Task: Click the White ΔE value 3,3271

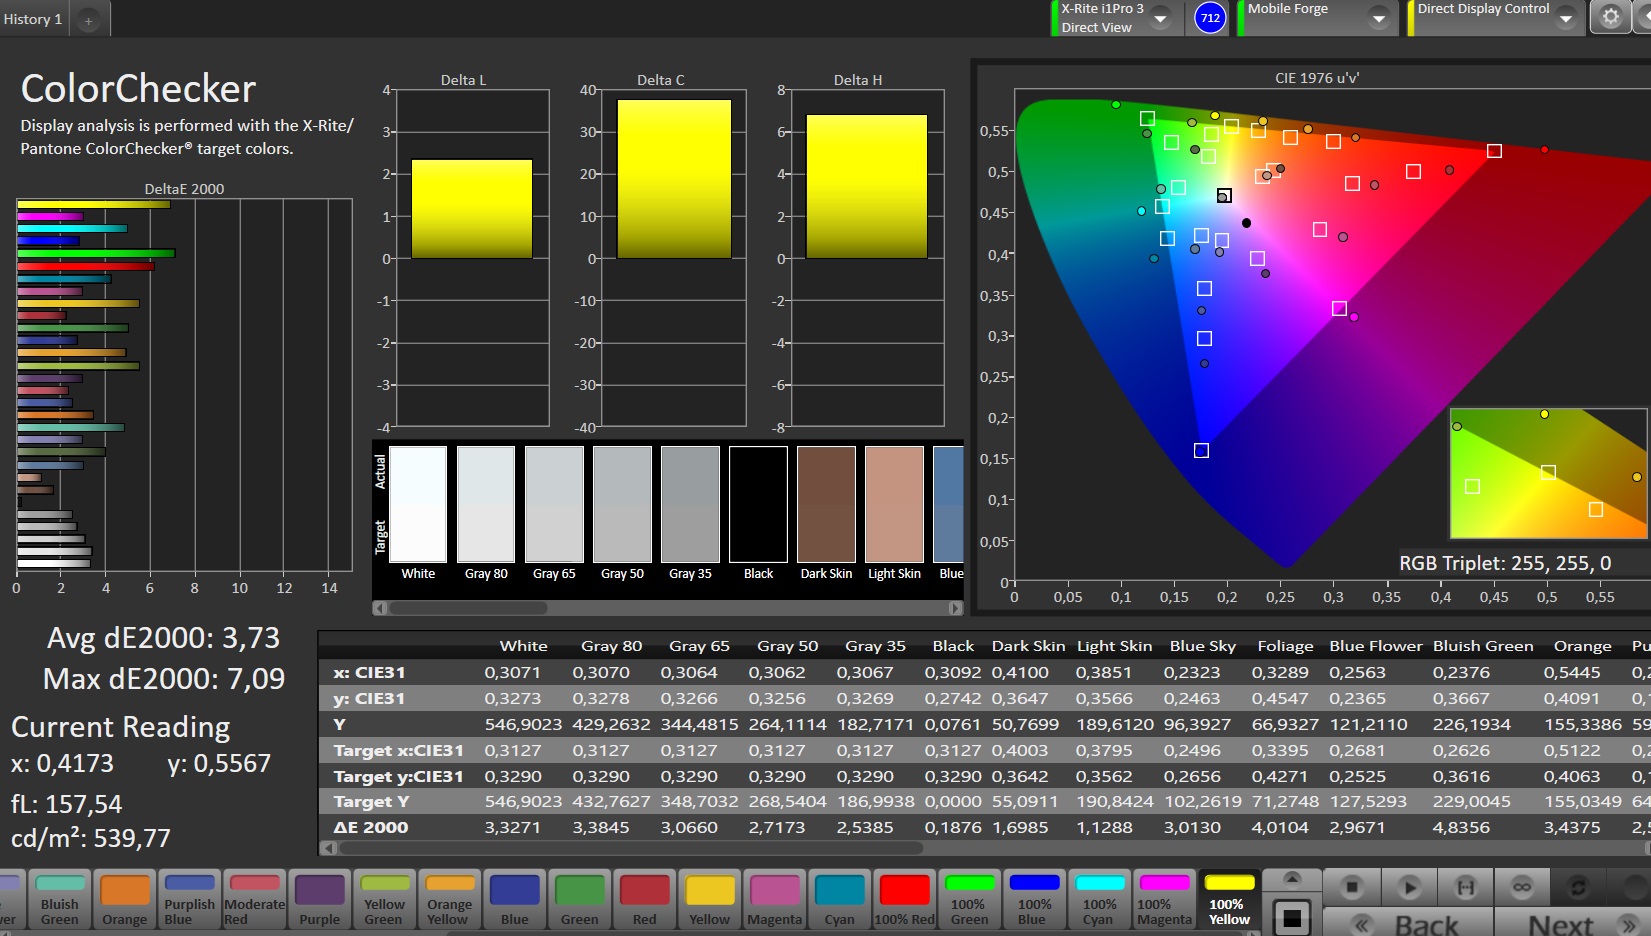Action: (512, 827)
